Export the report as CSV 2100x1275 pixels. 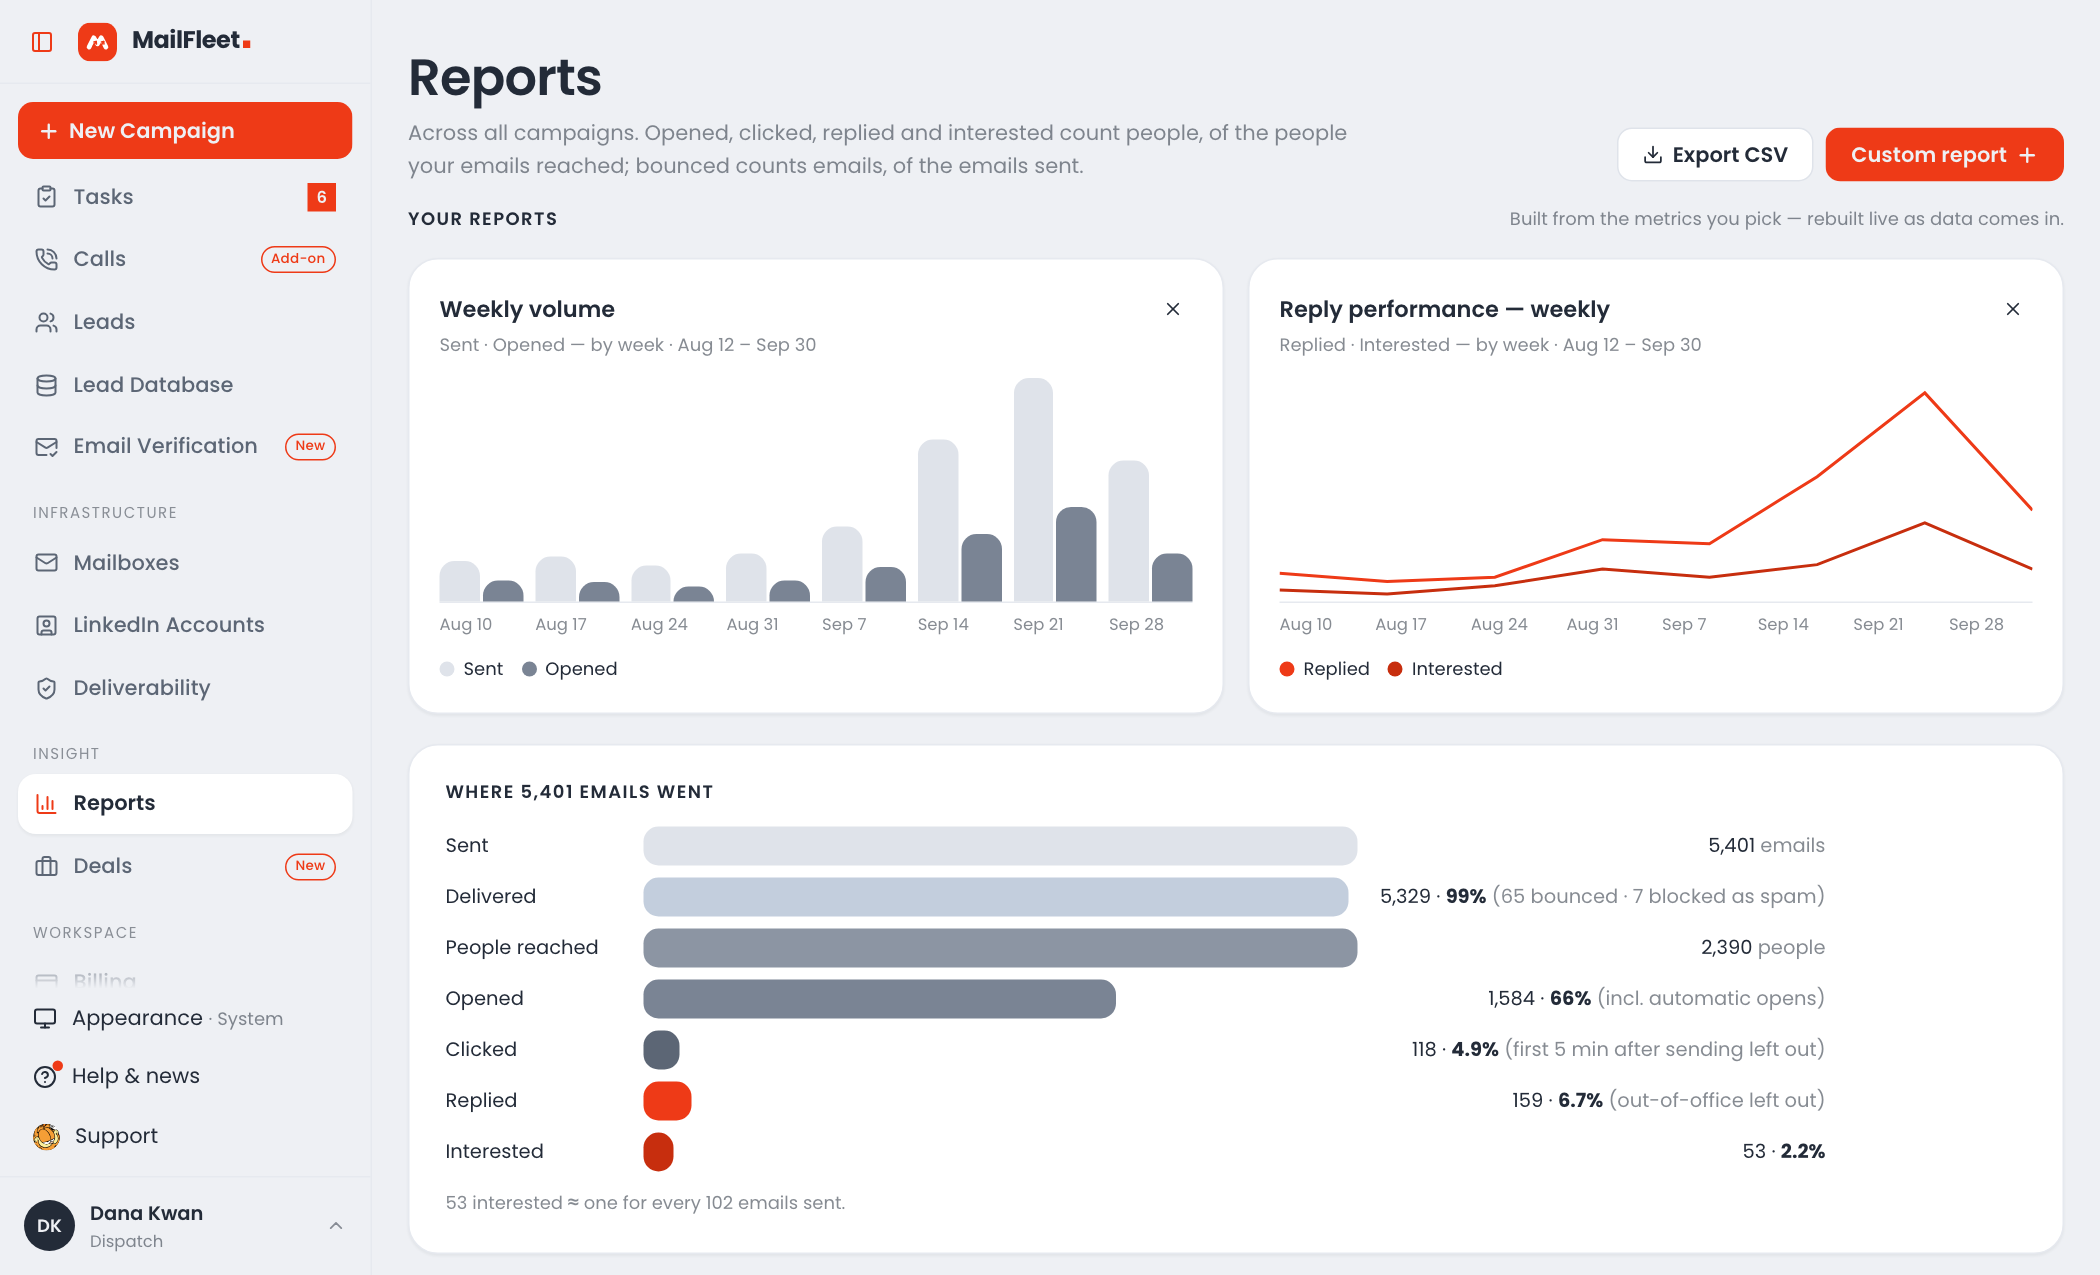click(x=1715, y=155)
